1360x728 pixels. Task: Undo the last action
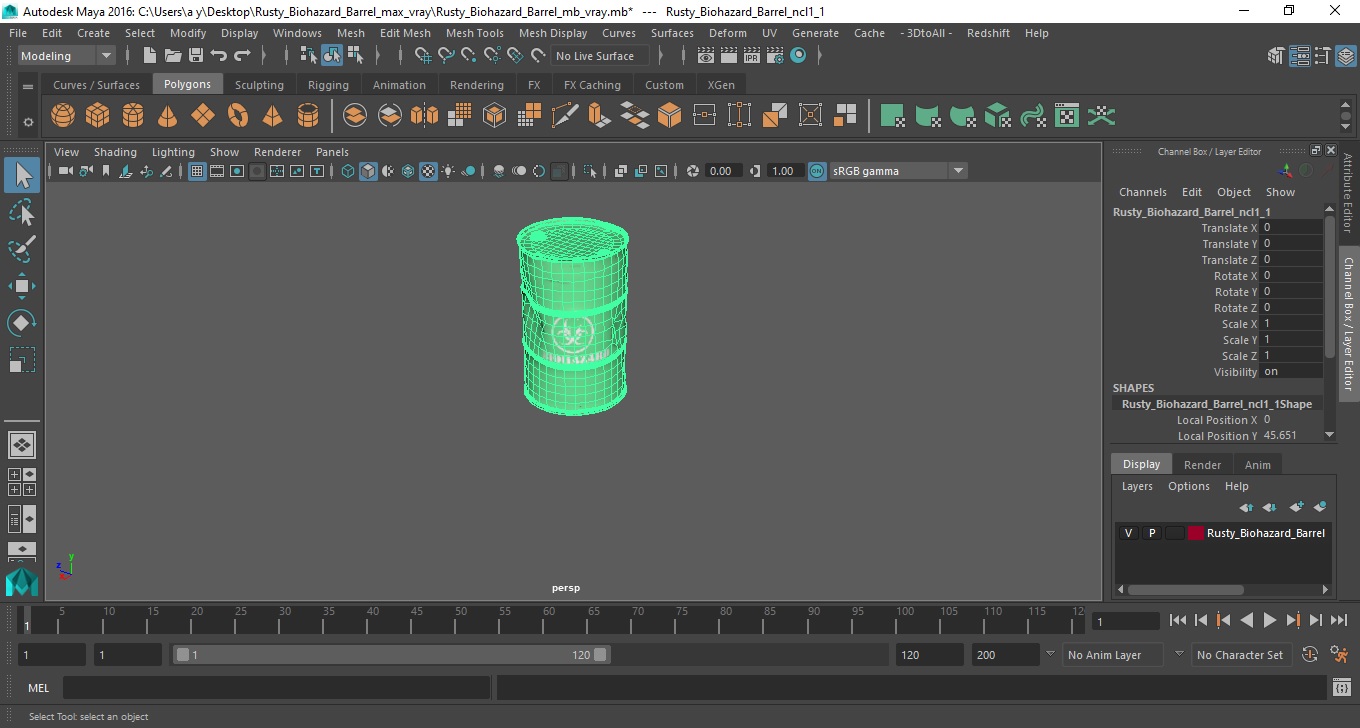click(x=219, y=56)
